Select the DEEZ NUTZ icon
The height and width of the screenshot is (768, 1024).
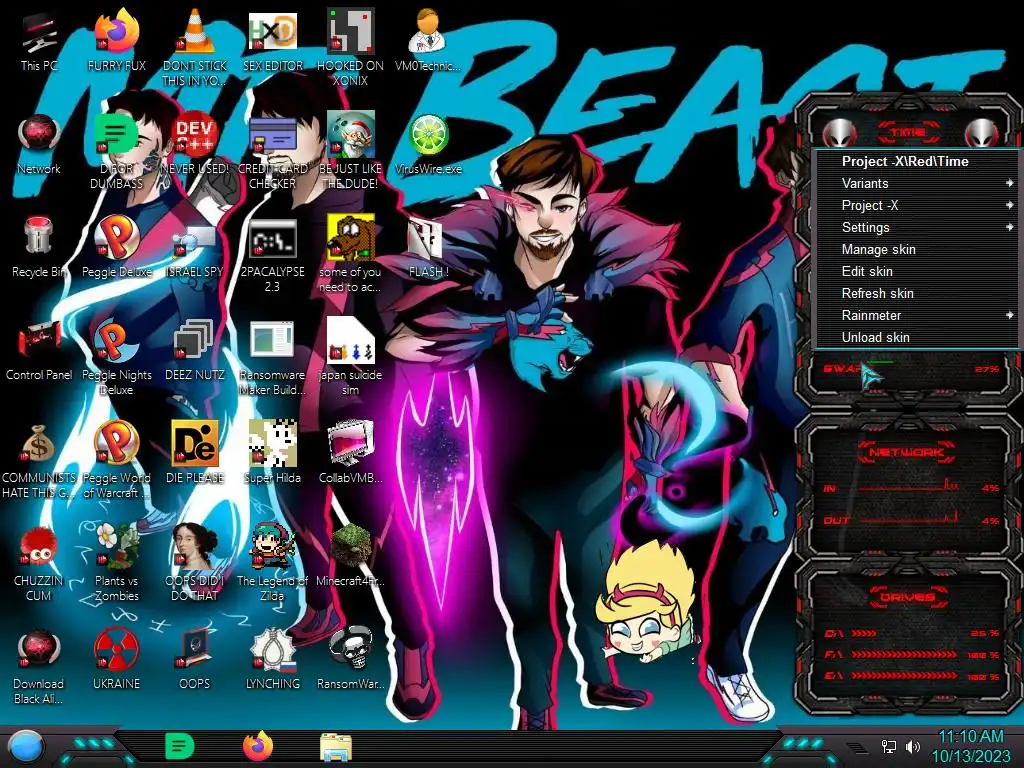pos(194,351)
